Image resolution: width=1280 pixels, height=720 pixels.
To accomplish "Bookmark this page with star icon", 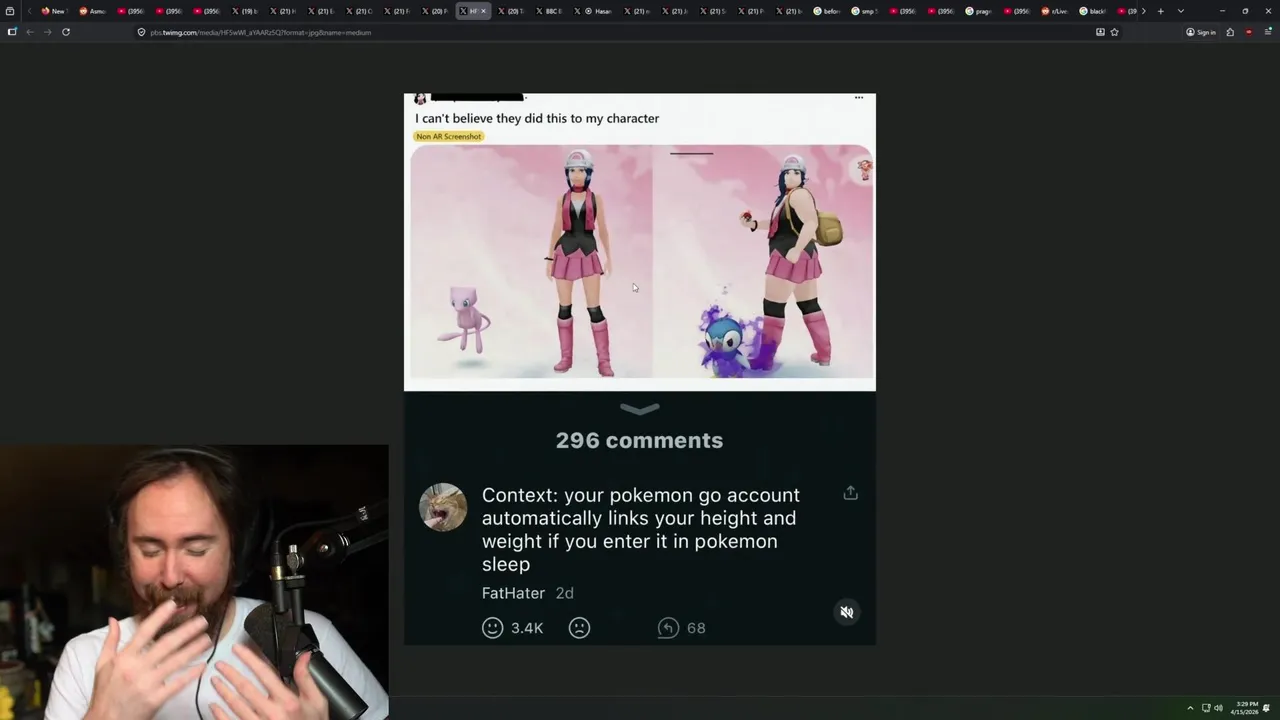I will [x=1114, y=32].
